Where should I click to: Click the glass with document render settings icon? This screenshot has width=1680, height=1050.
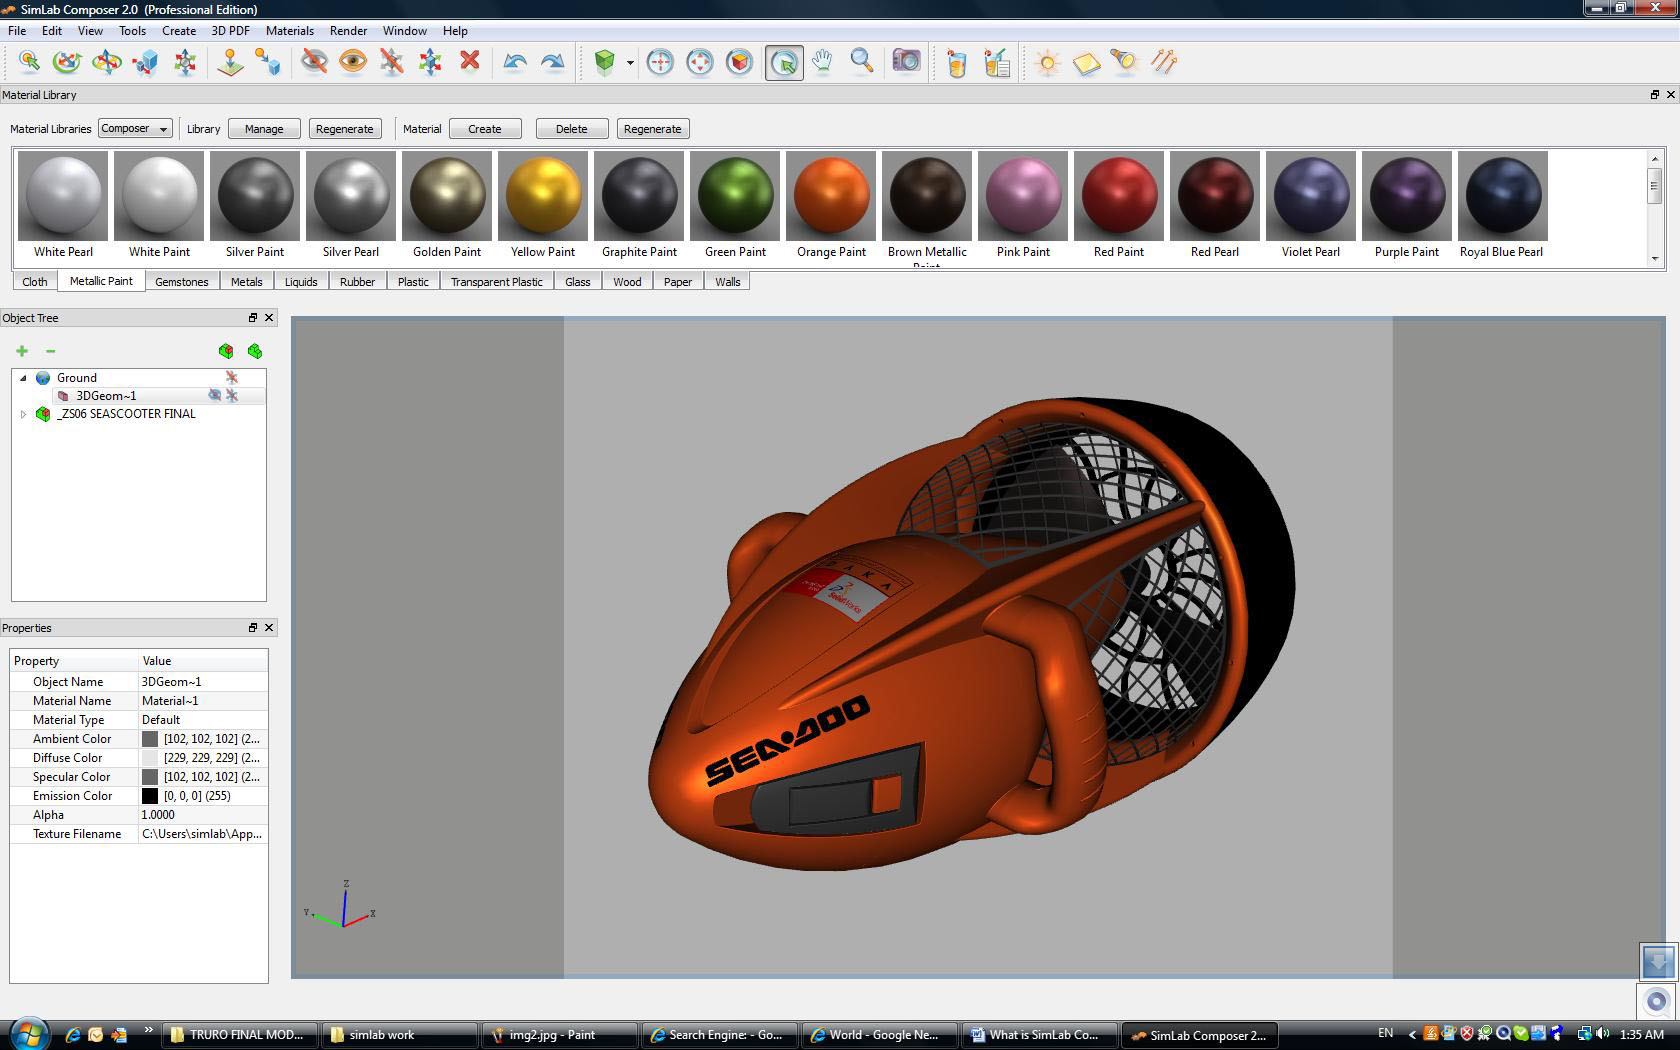point(997,63)
